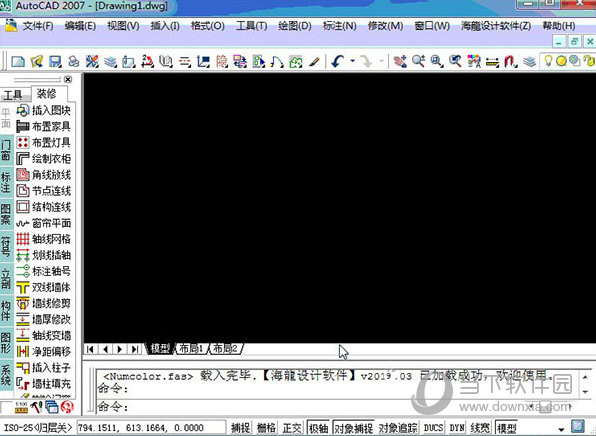
Task: Select the 插入图块 insert block tool
Action: [44, 110]
